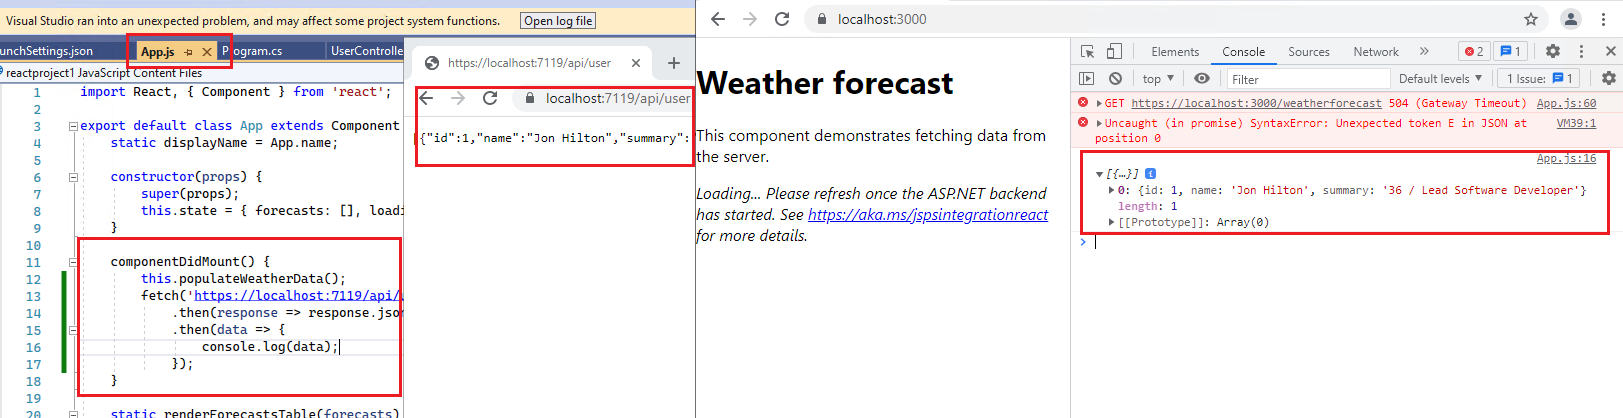
Task: Open the Network DevTools tab
Action: pyautogui.click(x=1376, y=52)
